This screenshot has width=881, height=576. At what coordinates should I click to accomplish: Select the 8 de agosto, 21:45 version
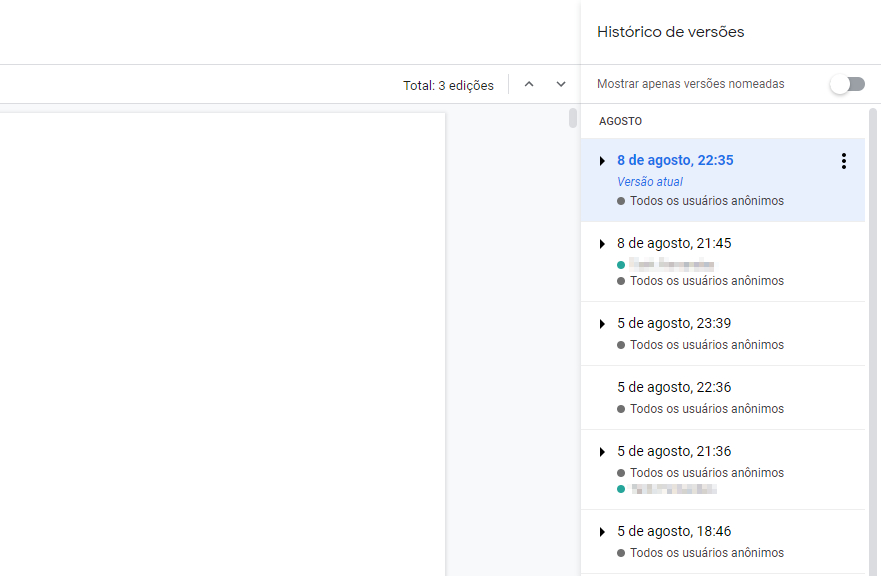tap(676, 243)
